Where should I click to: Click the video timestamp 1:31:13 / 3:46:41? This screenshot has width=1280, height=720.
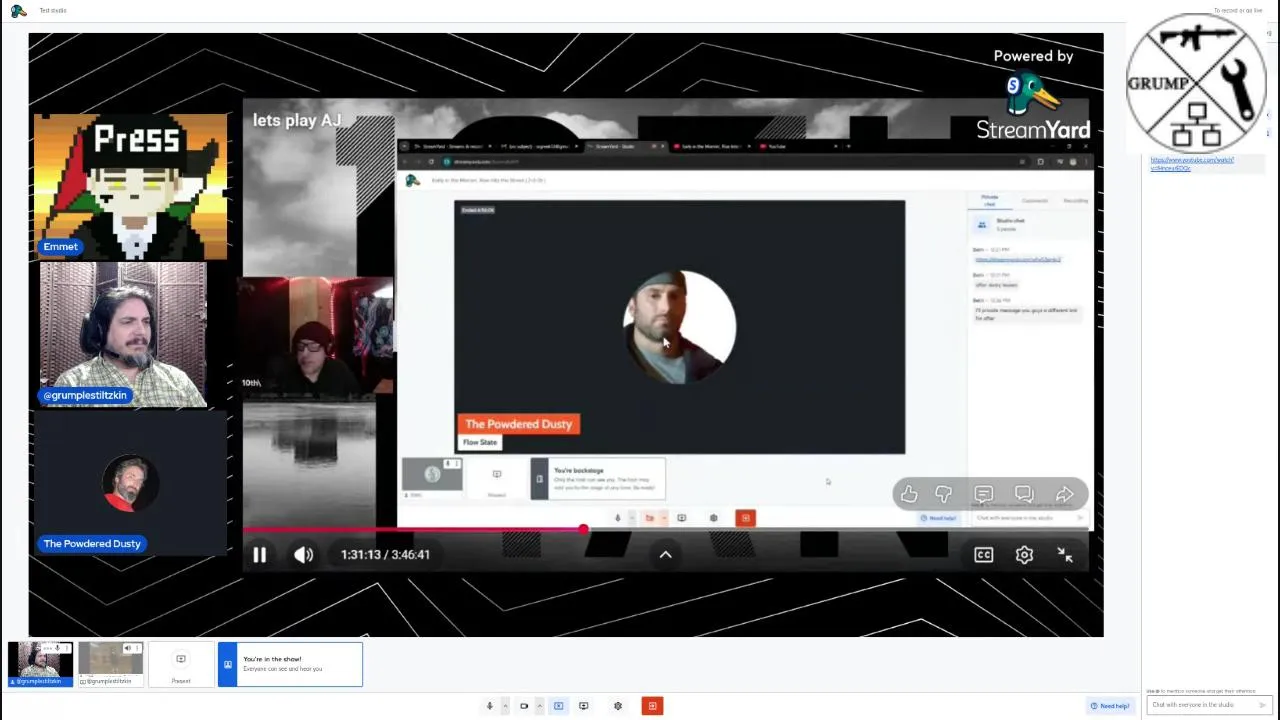[385, 554]
